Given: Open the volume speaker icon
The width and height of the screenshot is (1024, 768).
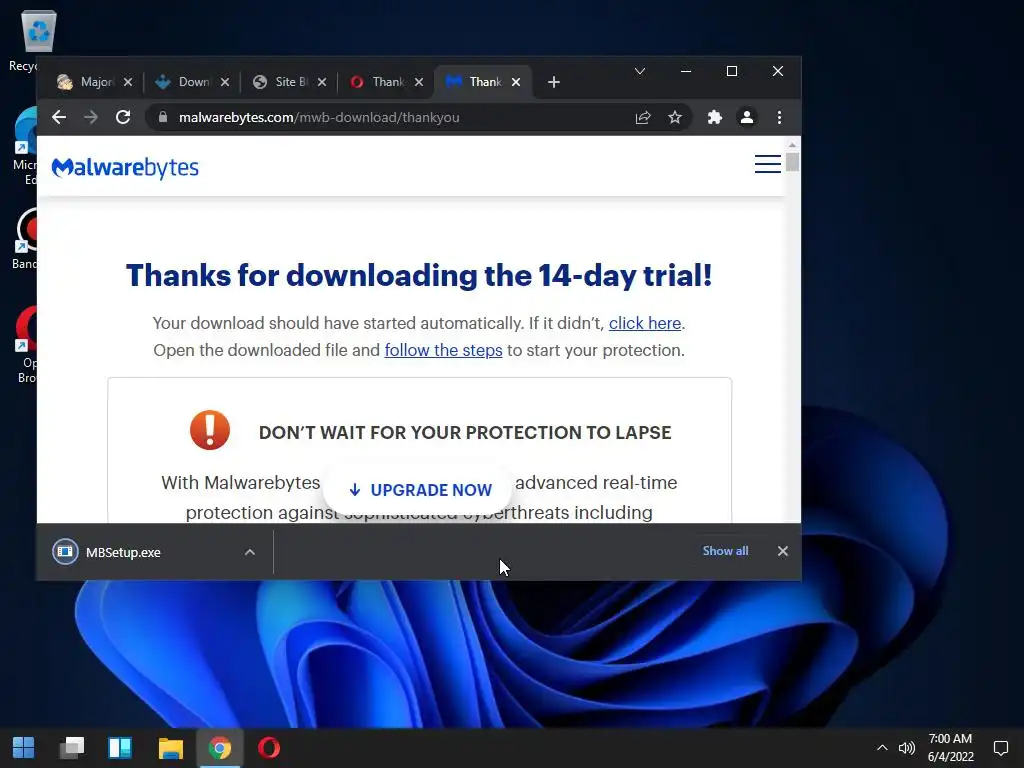Looking at the screenshot, I should [906, 748].
